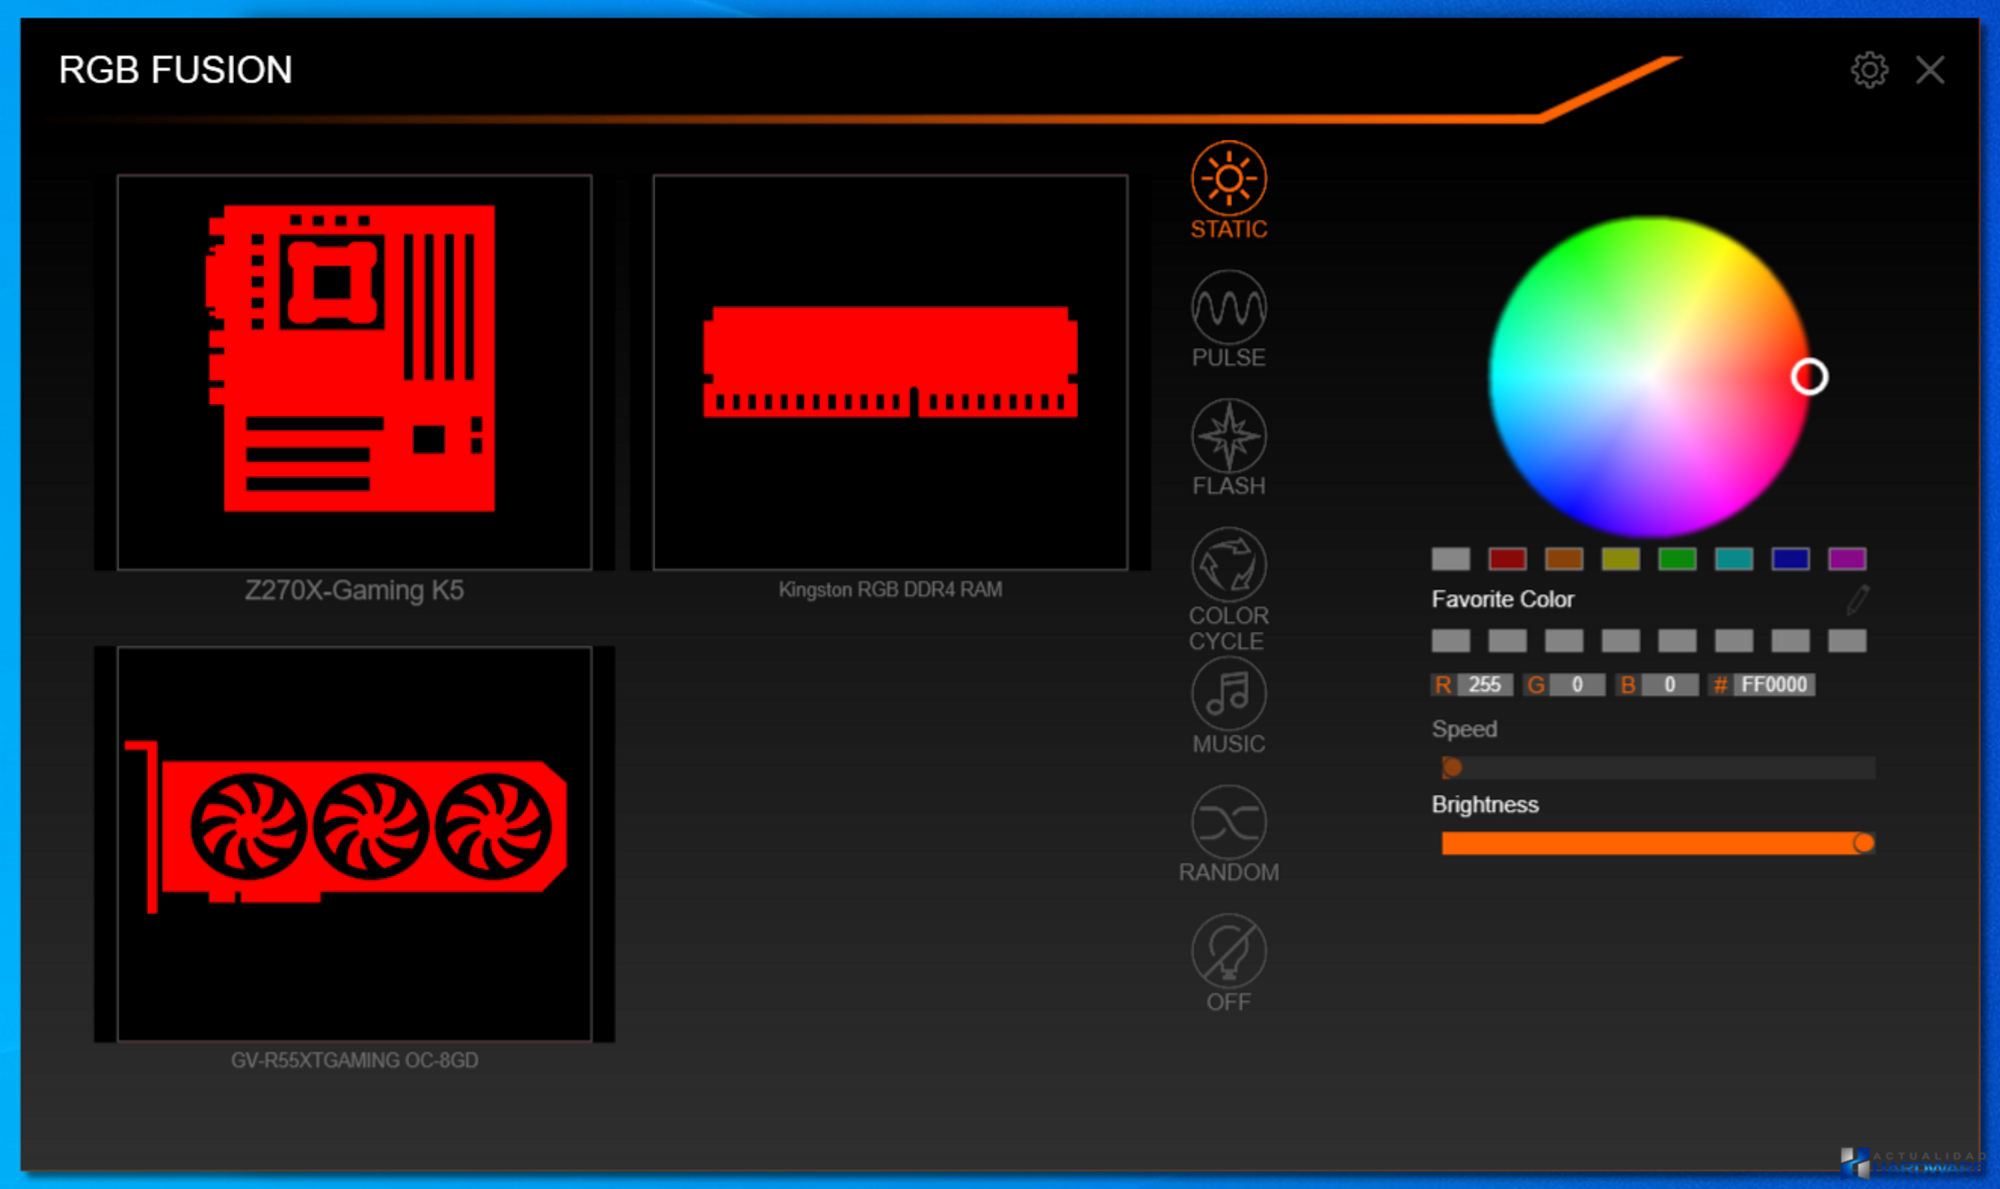Click the Favorite Color edit pencil
This screenshot has width=2000, height=1189.
click(1857, 600)
